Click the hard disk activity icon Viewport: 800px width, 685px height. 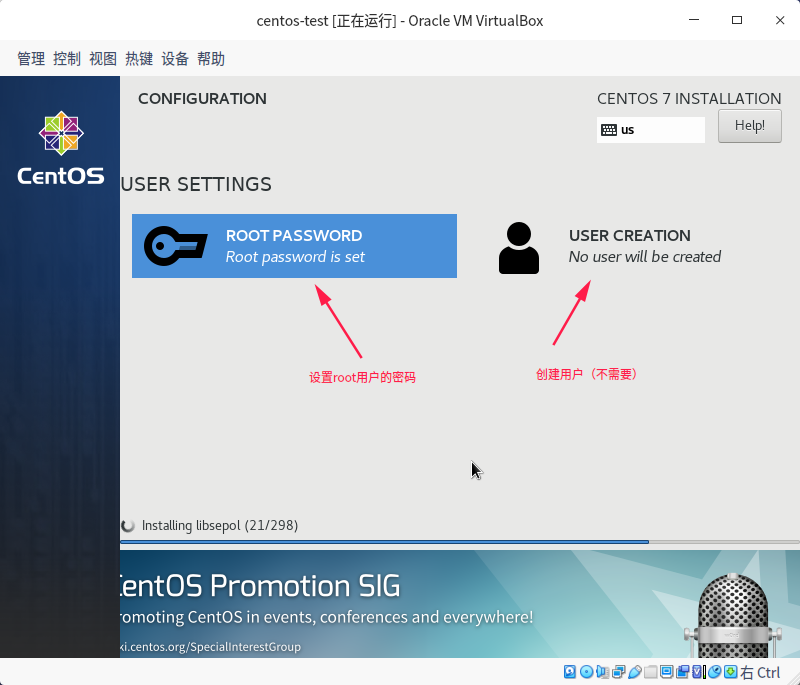pos(569,672)
